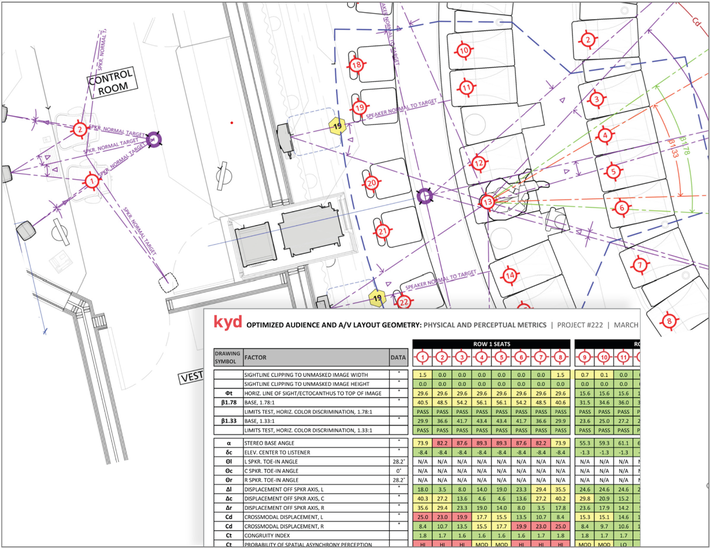
Task: Click the purple circle target near the control room
Action: pyautogui.click(x=155, y=143)
